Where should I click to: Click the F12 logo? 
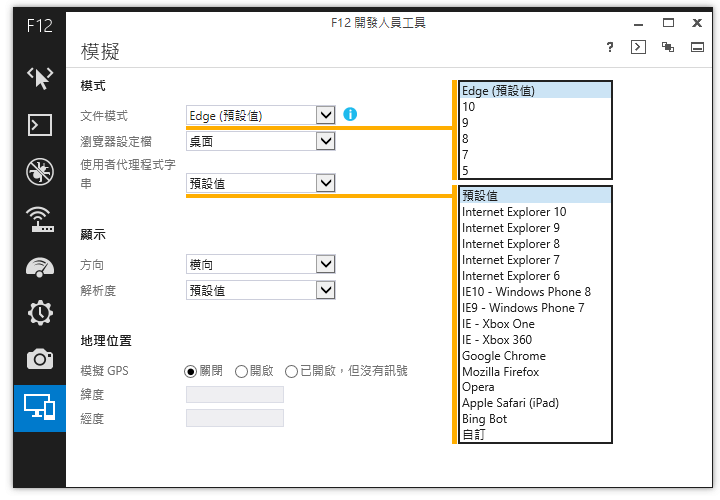click(40, 26)
